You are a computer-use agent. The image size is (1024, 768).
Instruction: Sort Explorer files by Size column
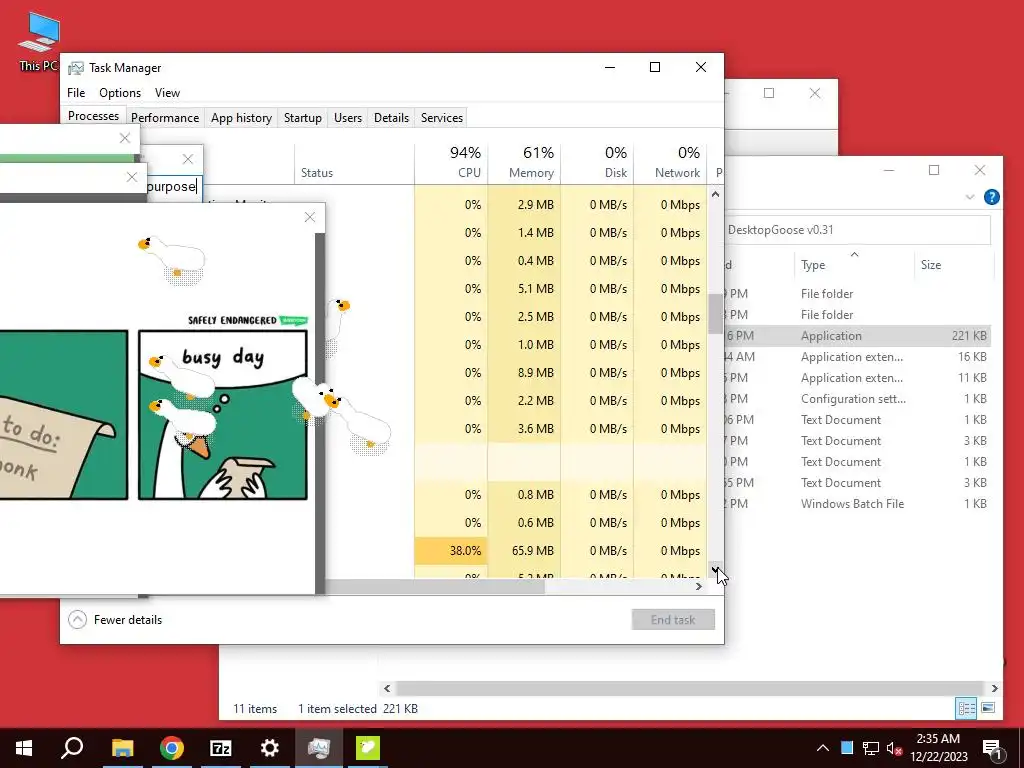pos(953,264)
